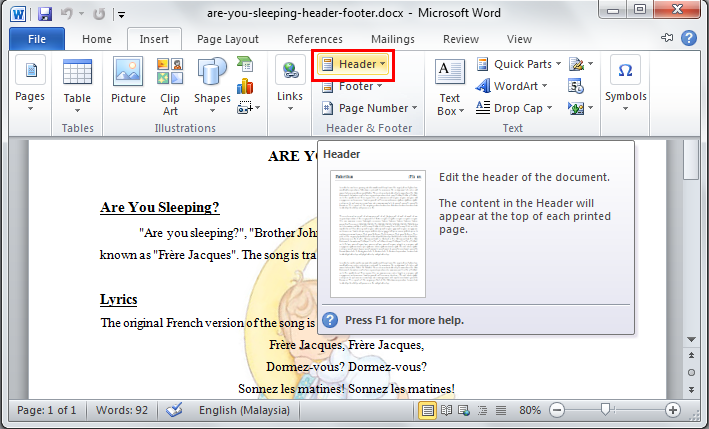The width and height of the screenshot is (709, 429).
Task: Open Customize Quick Access Toolbar arrow
Action: 121,15
